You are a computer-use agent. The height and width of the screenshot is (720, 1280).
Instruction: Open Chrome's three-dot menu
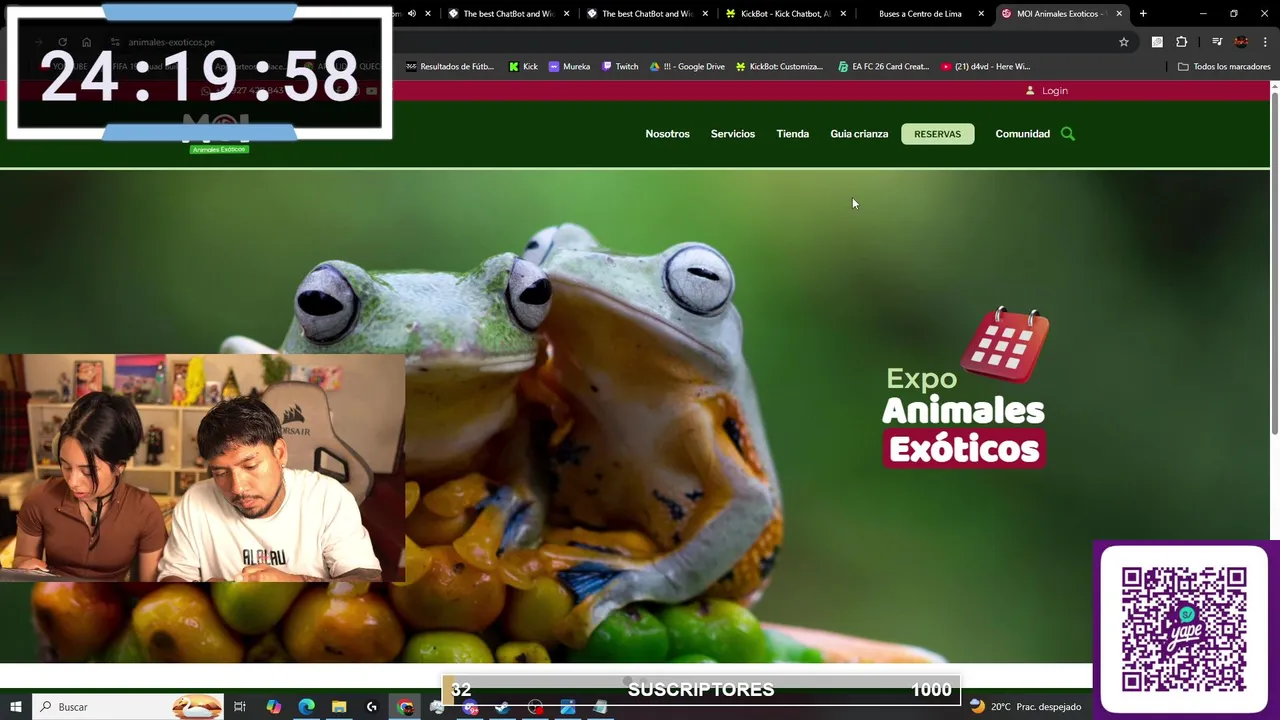click(1266, 42)
